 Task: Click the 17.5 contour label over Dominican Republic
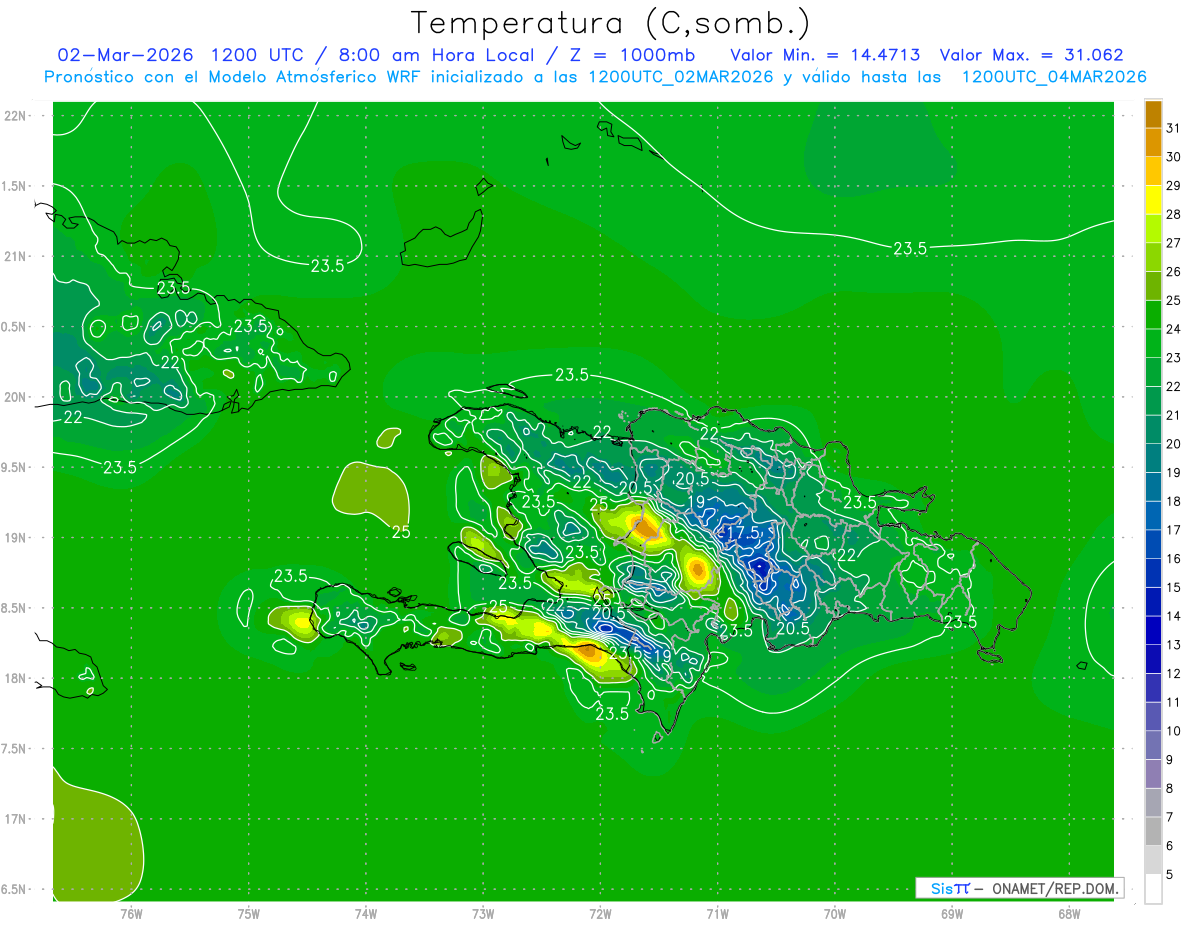pos(741,532)
